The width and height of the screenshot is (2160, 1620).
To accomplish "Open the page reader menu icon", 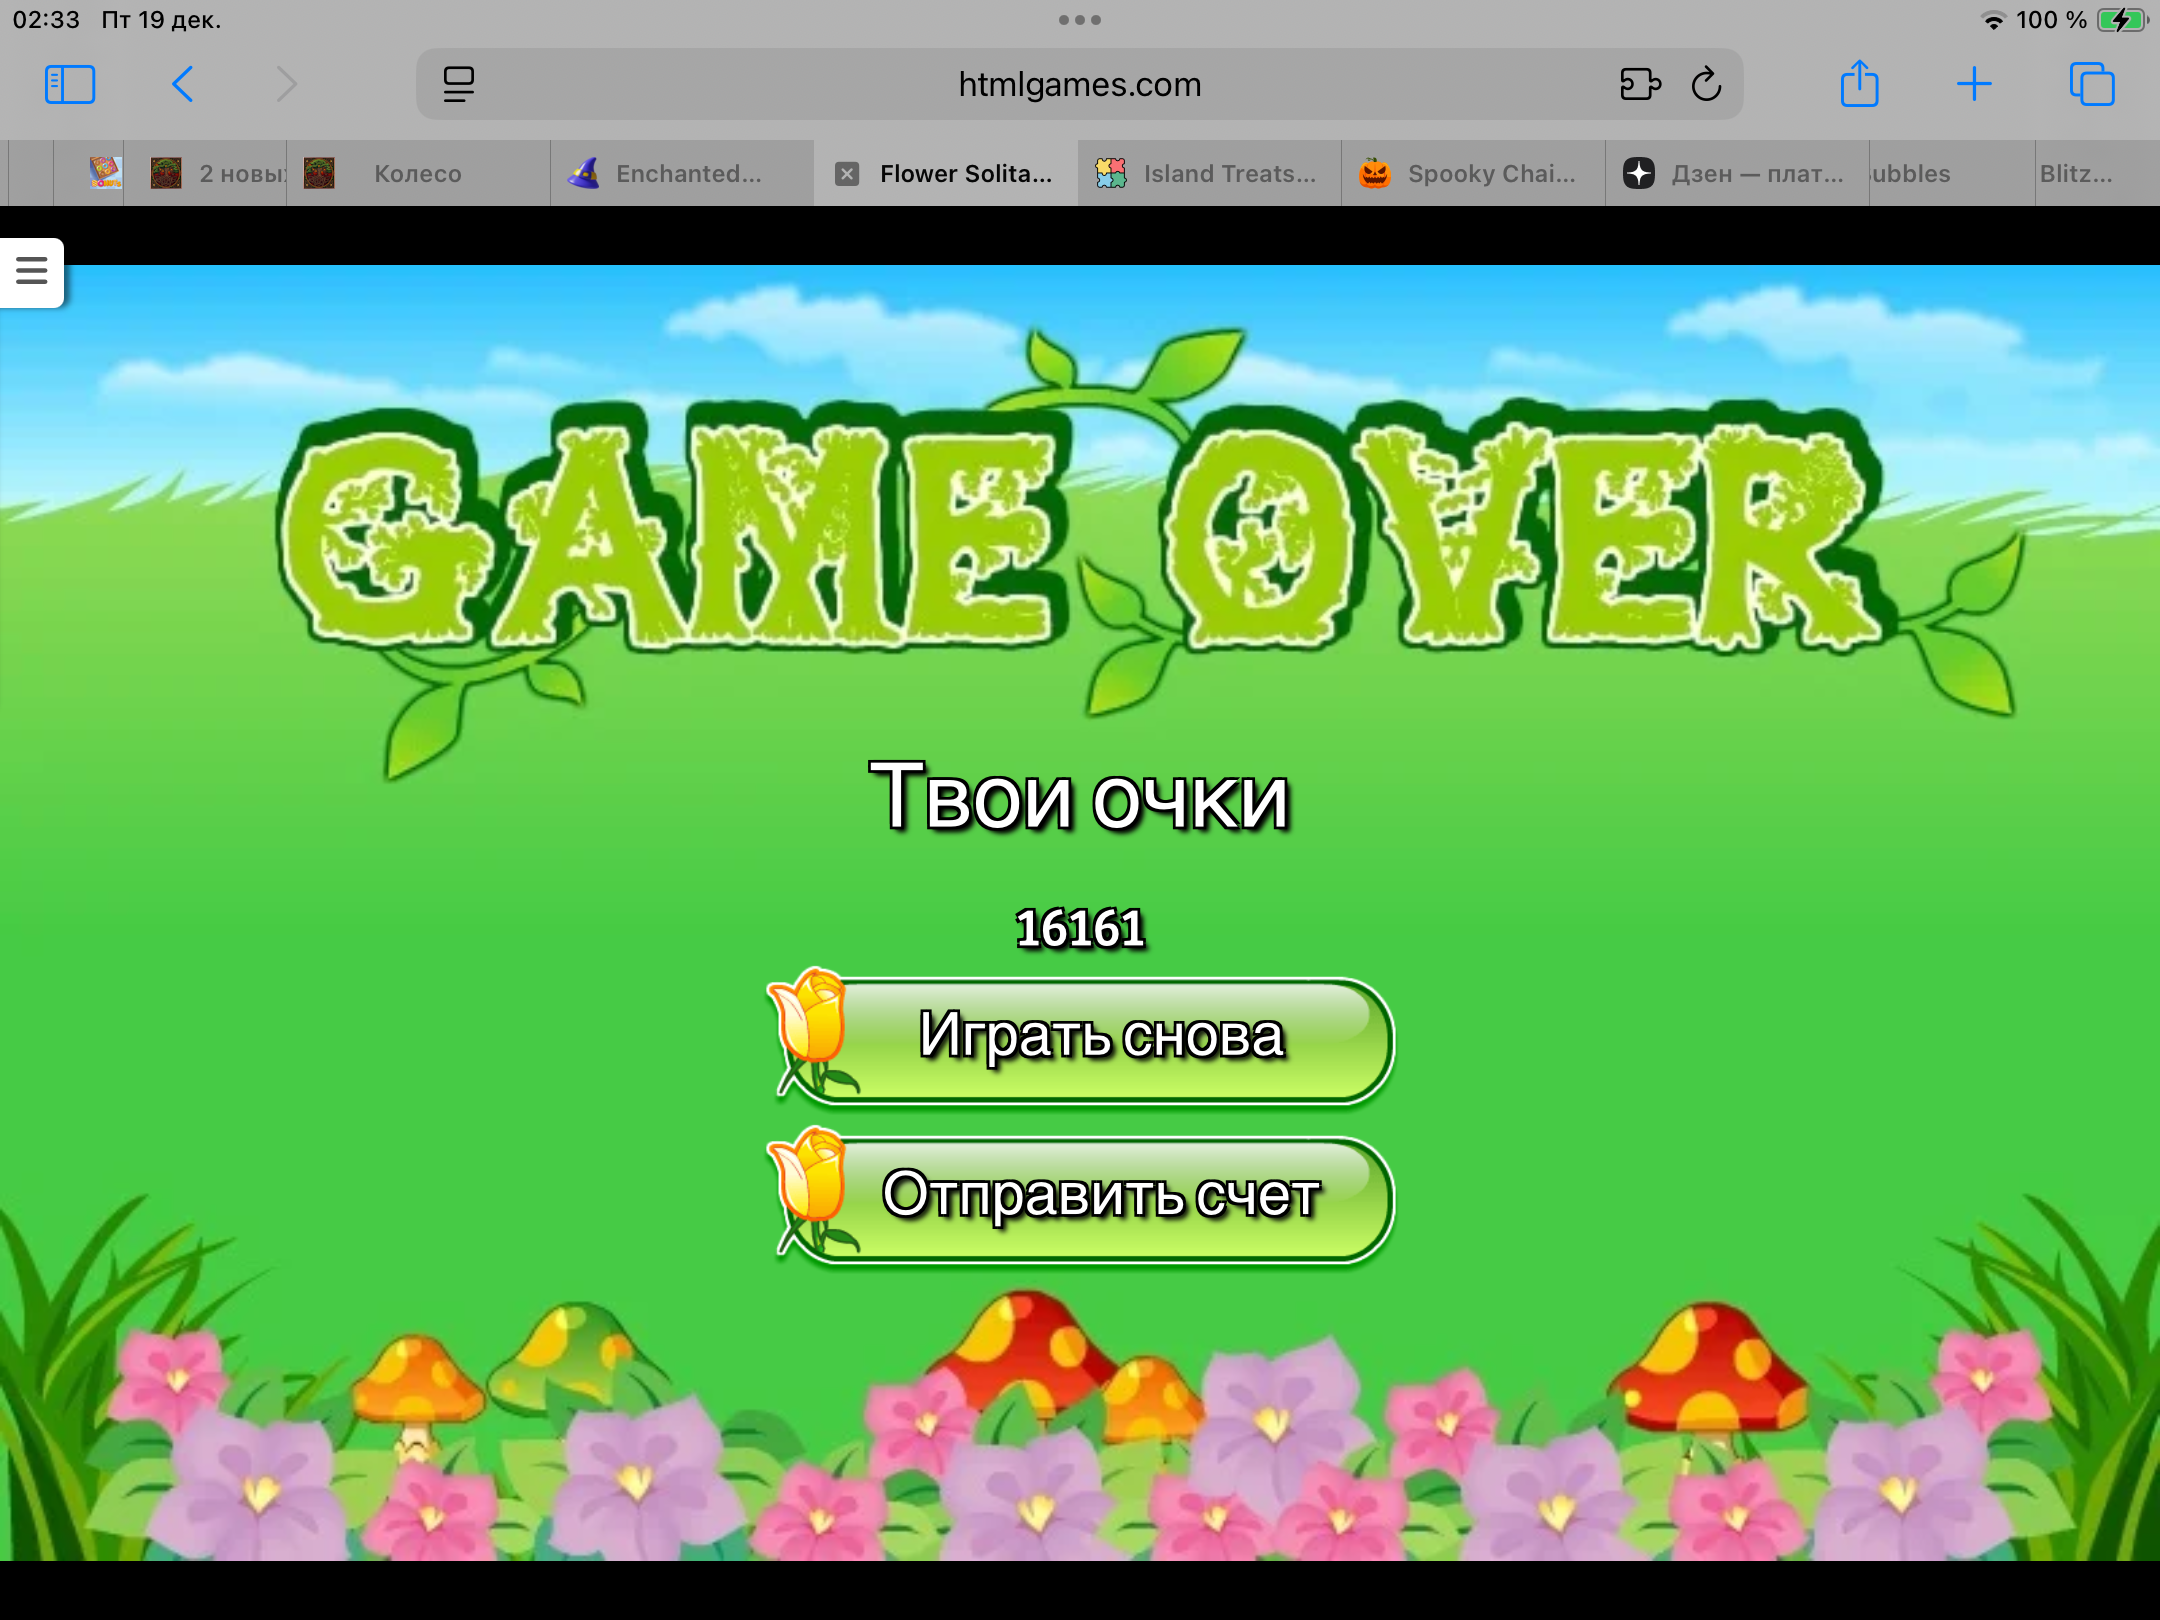I will [x=458, y=85].
